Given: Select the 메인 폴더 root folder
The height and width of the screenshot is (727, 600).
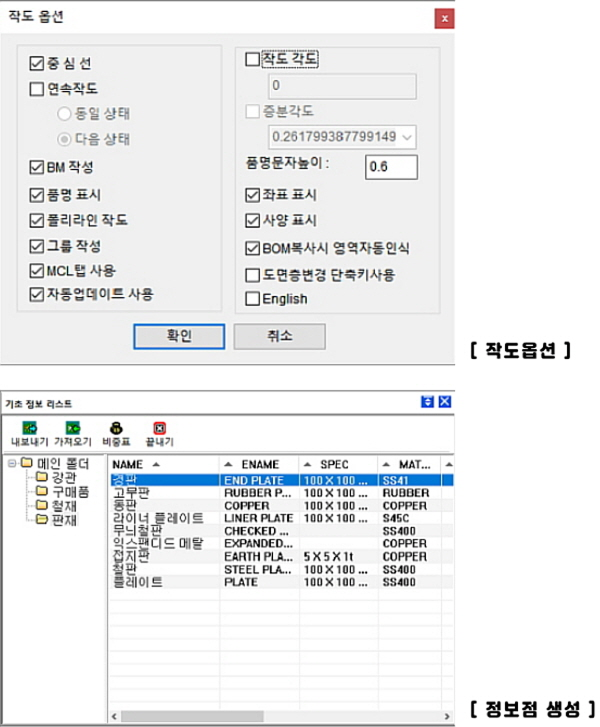Looking at the screenshot, I should click(56, 463).
